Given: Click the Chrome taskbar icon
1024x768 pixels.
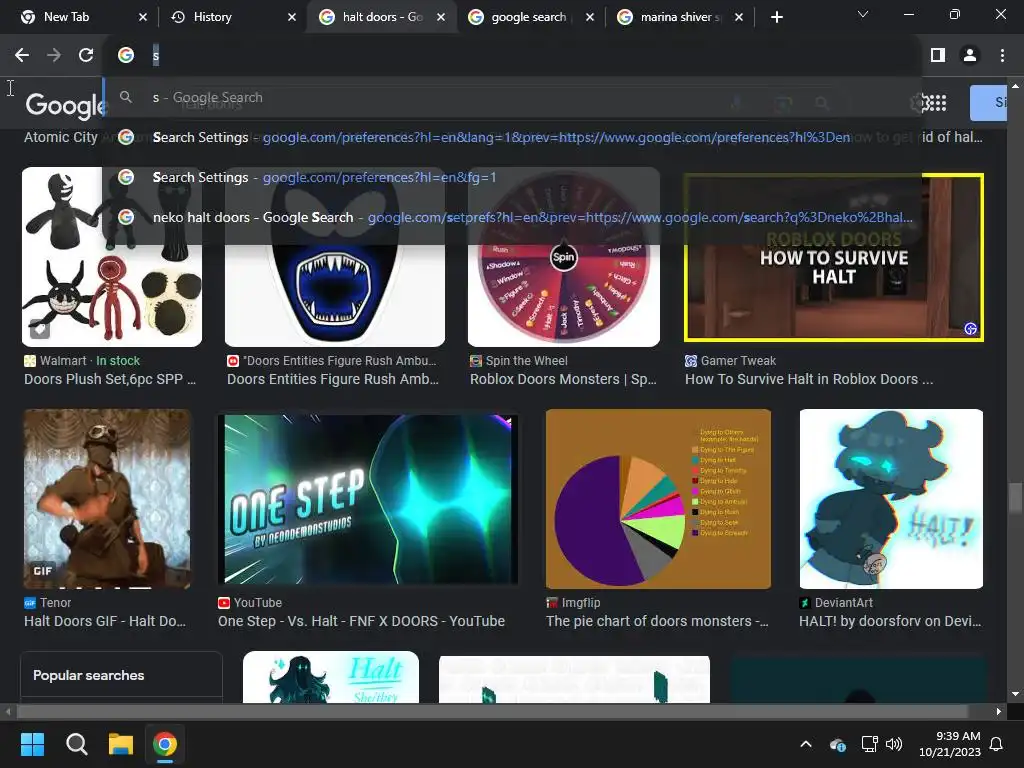Looking at the screenshot, I should click(x=165, y=744).
